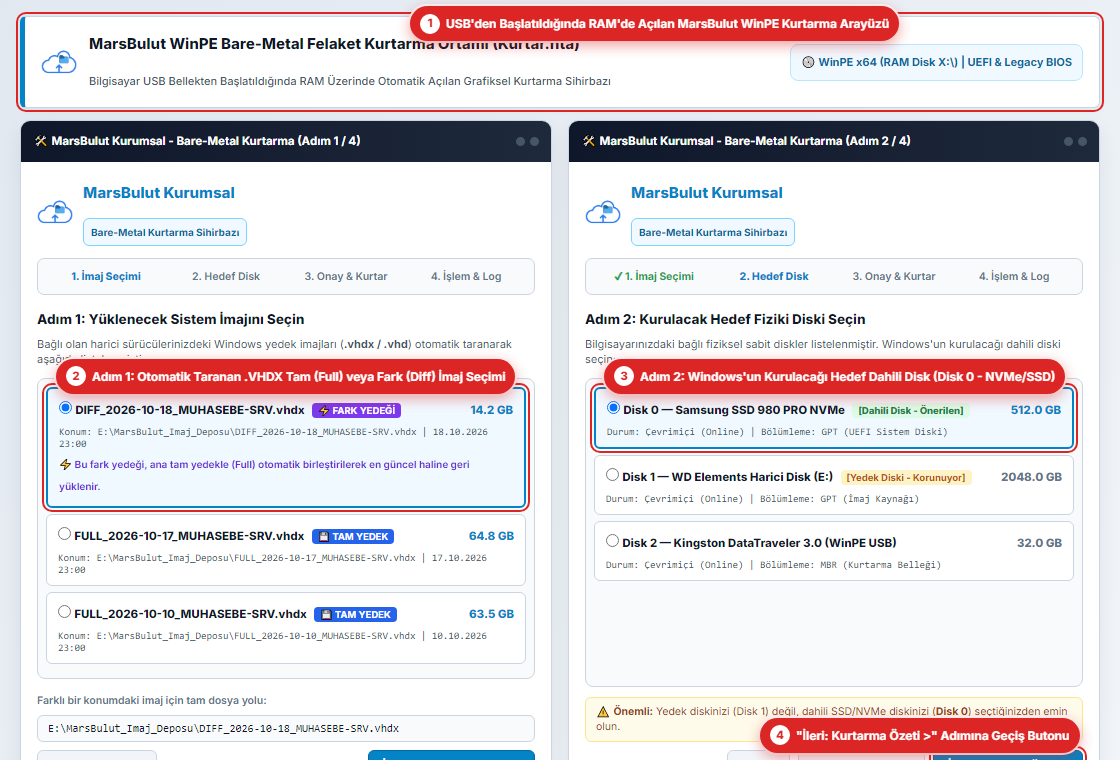This screenshot has width=1120, height=760.
Task: Go to 3. Onay & Kurtar in Adım 2 / 4 window
Action: pos(894,276)
